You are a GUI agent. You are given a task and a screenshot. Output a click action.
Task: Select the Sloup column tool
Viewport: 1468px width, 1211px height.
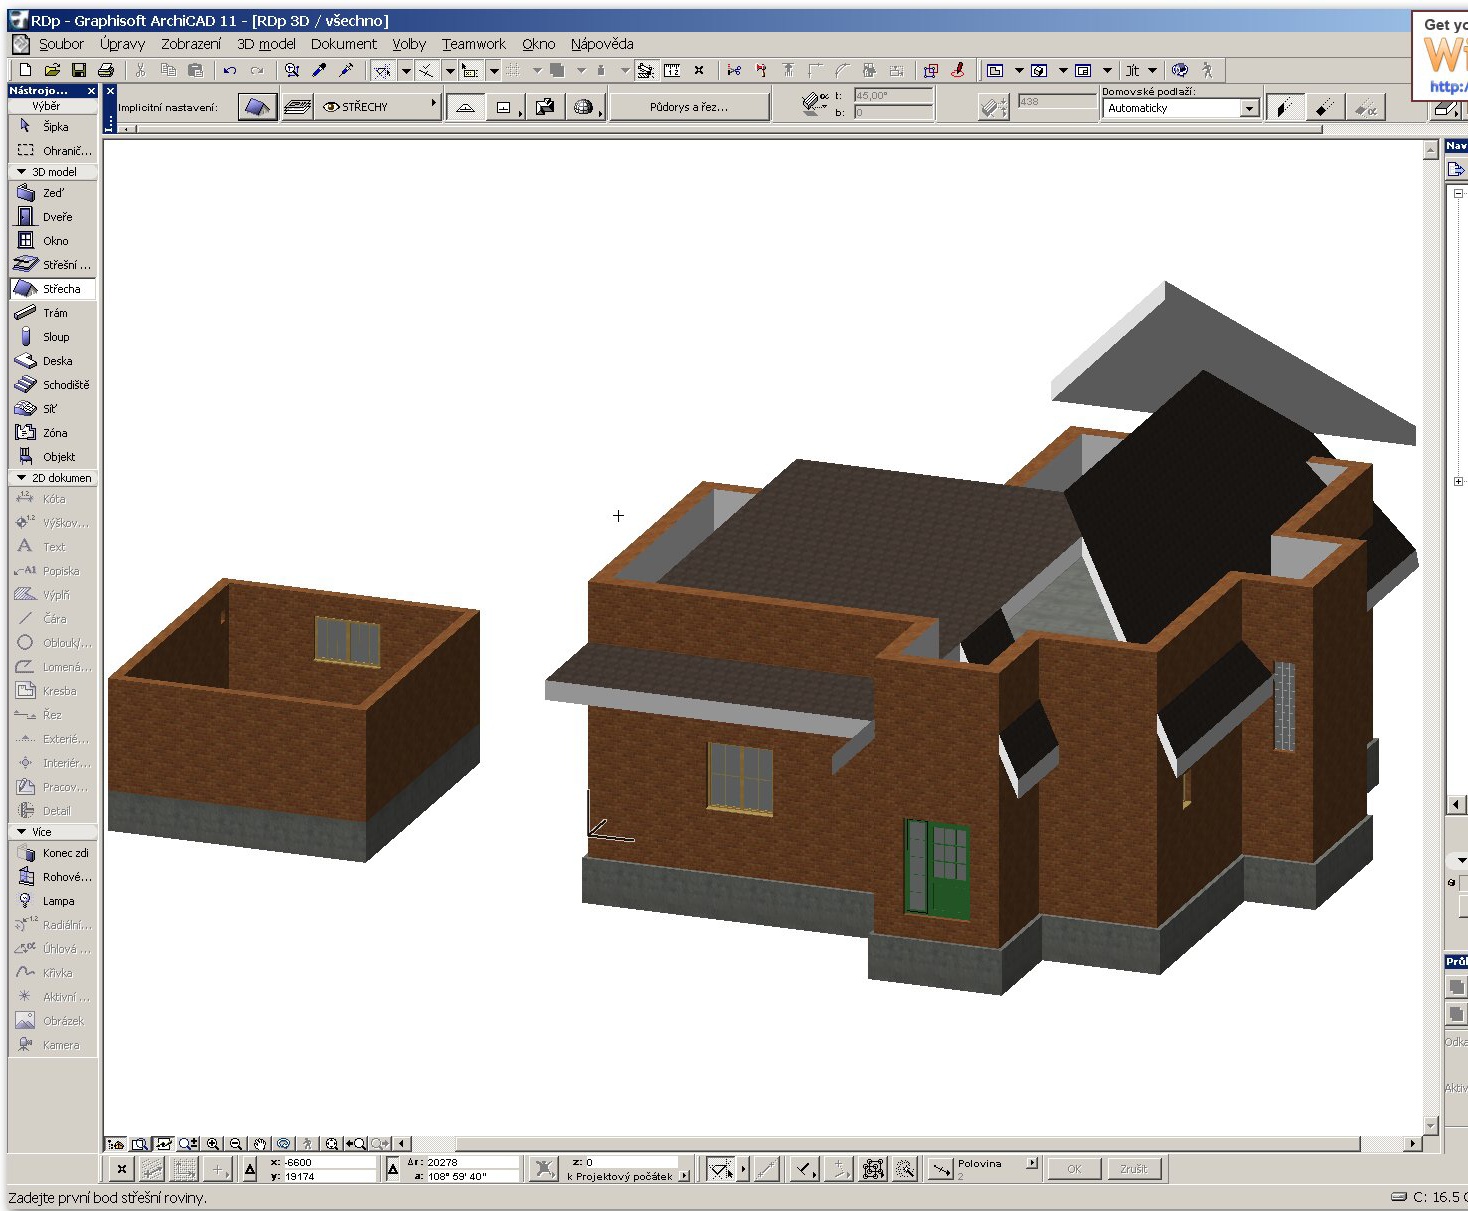pos(53,337)
